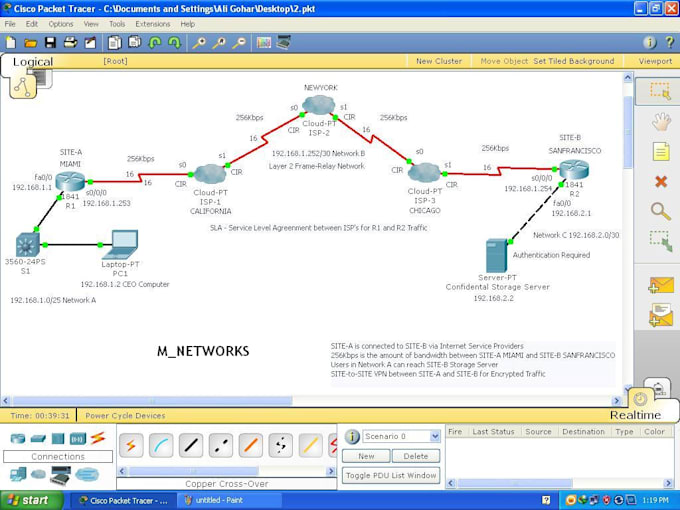
Task: Pick phone cable connection
Action: coord(281,445)
